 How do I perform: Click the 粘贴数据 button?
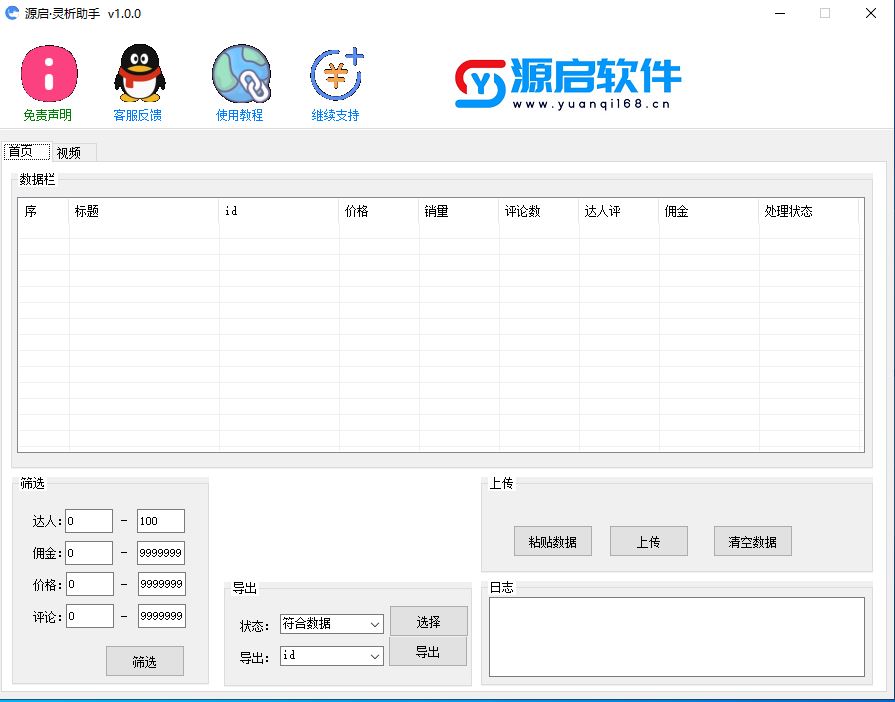point(552,542)
